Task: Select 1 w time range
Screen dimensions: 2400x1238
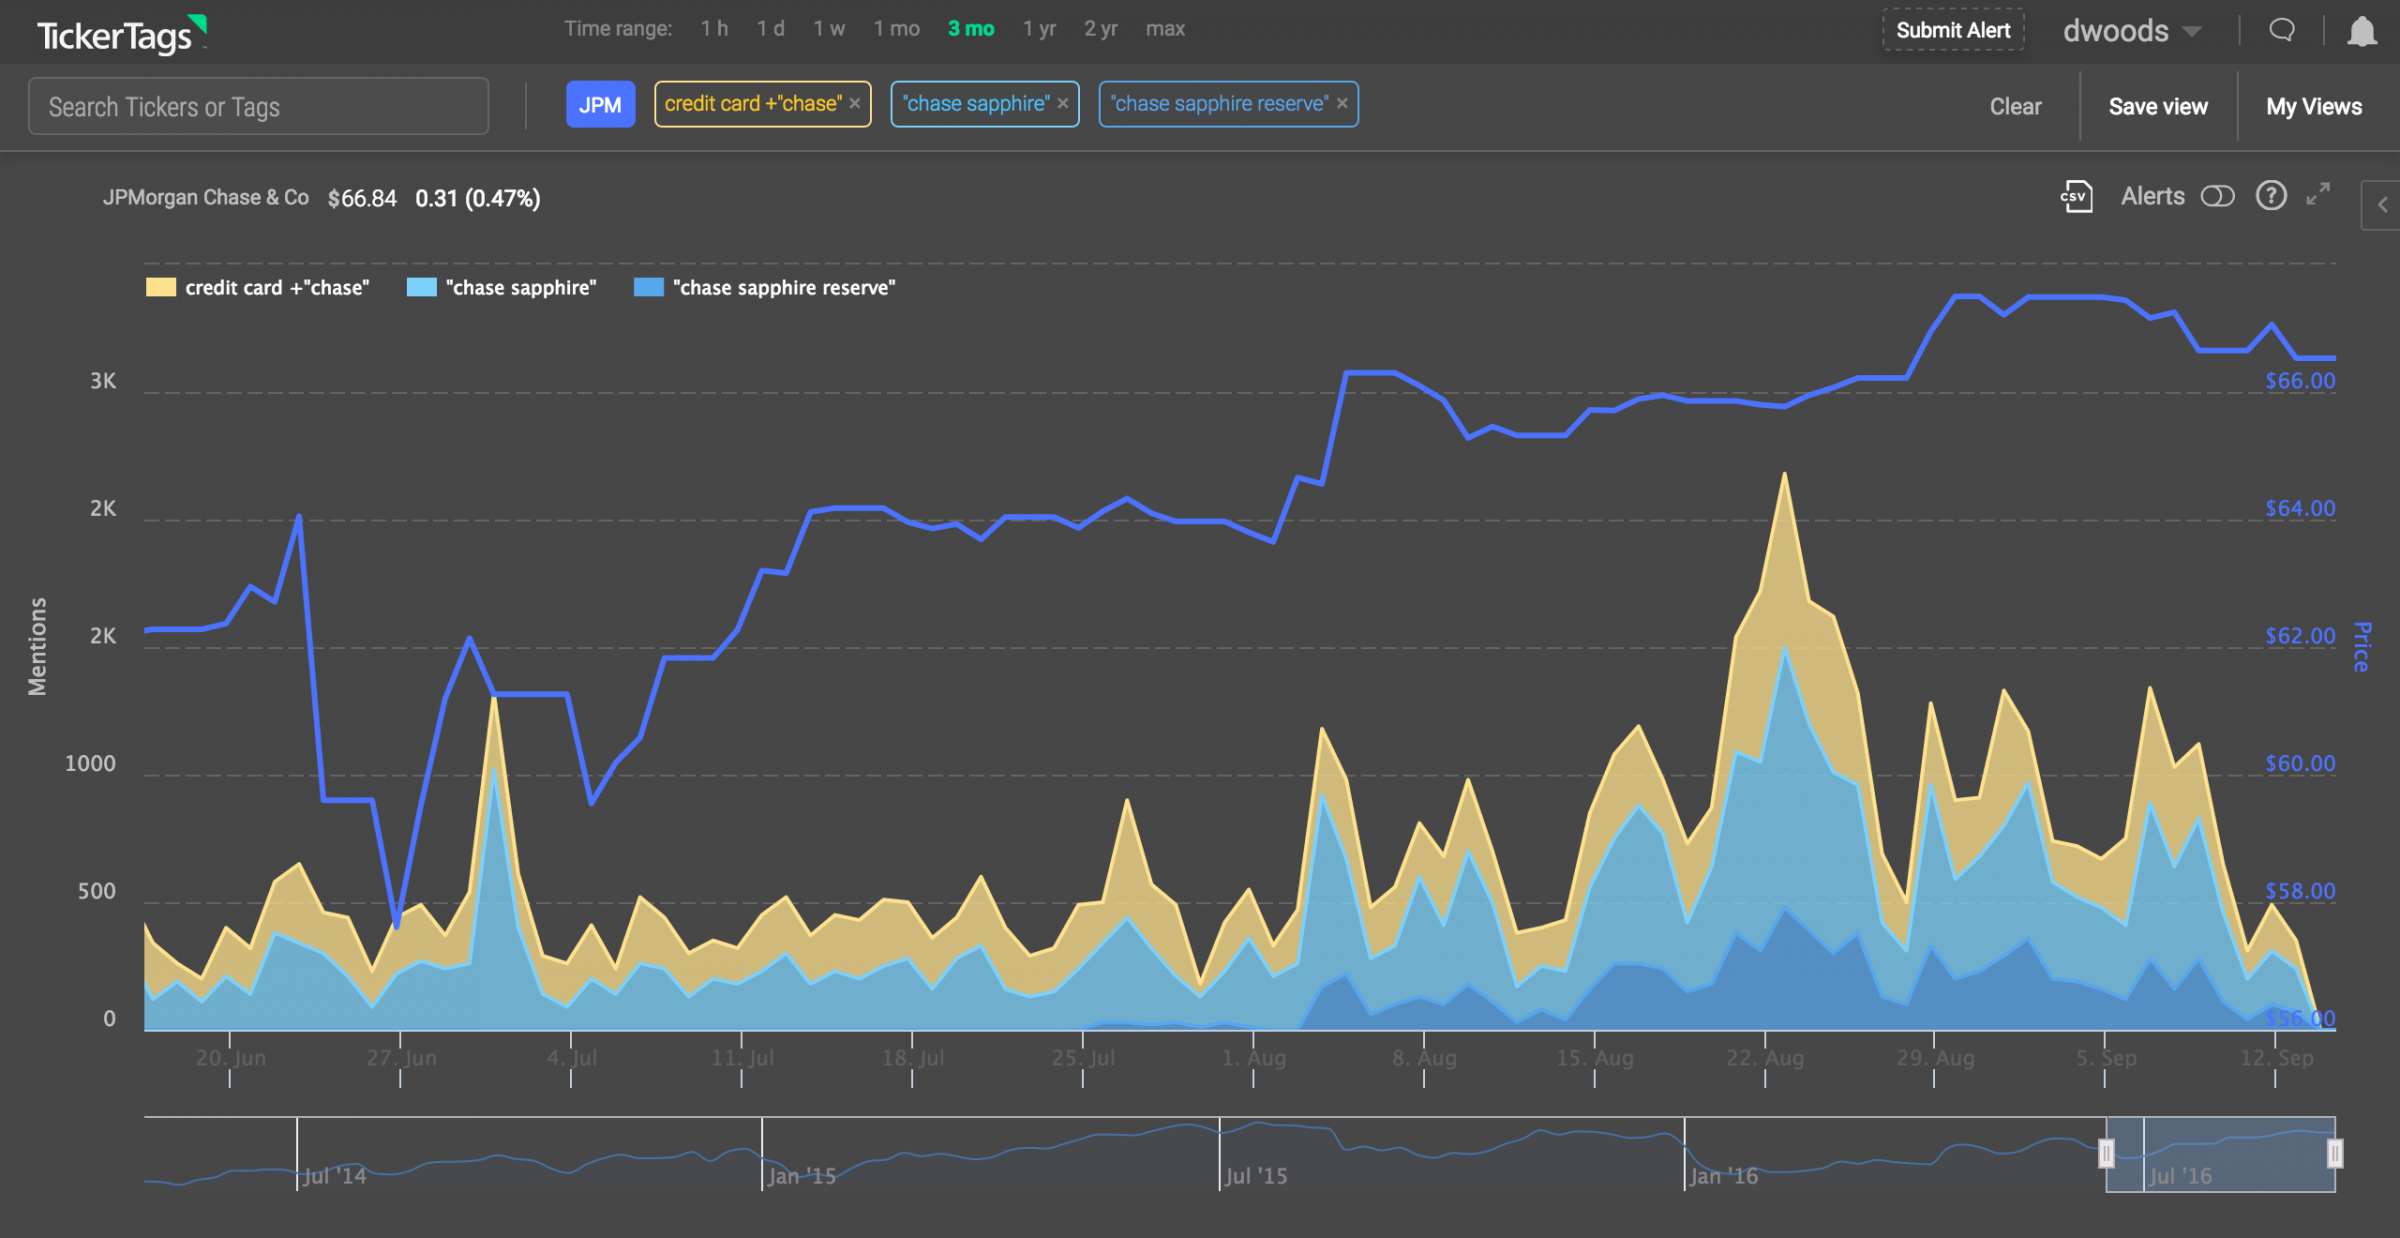Action: click(x=829, y=29)
